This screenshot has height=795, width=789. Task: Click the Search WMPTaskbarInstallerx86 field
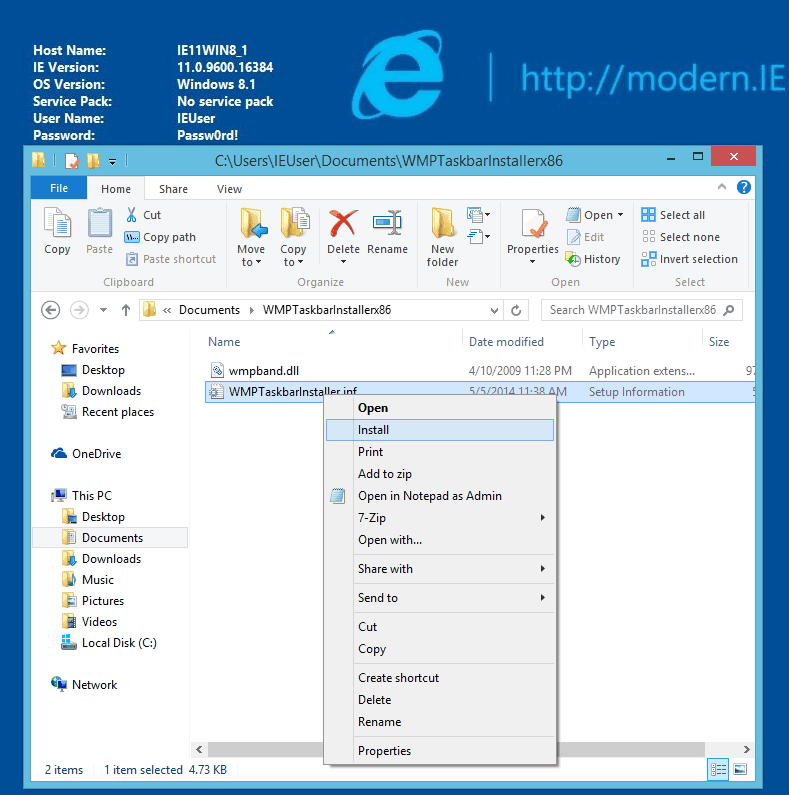point(642,310)
